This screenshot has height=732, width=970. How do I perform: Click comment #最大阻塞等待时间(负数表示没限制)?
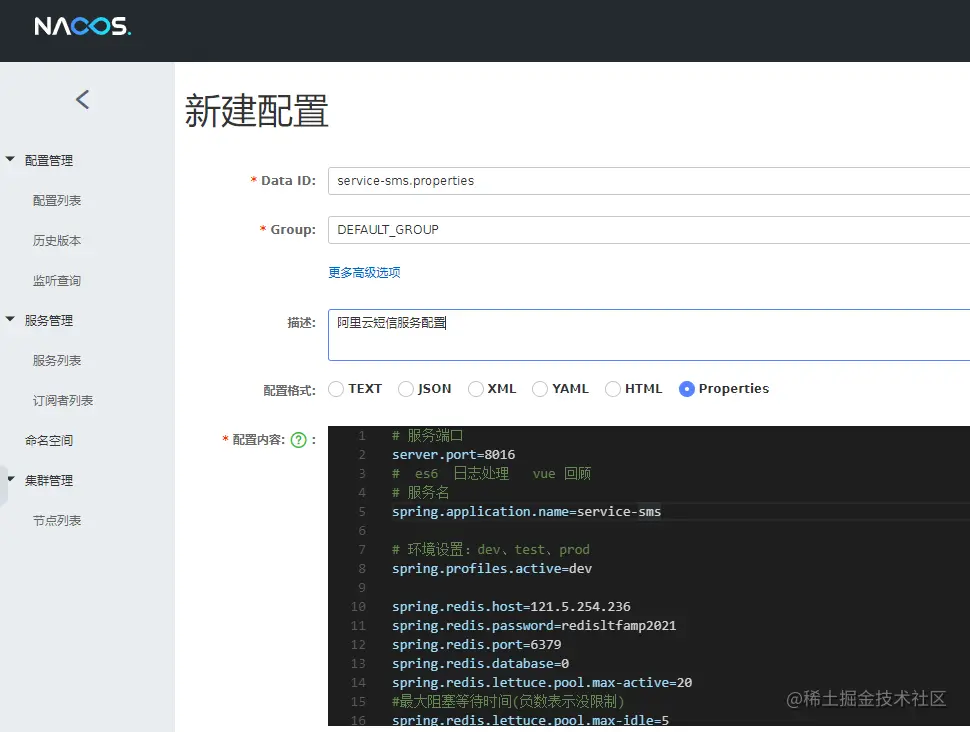point(508,702)
